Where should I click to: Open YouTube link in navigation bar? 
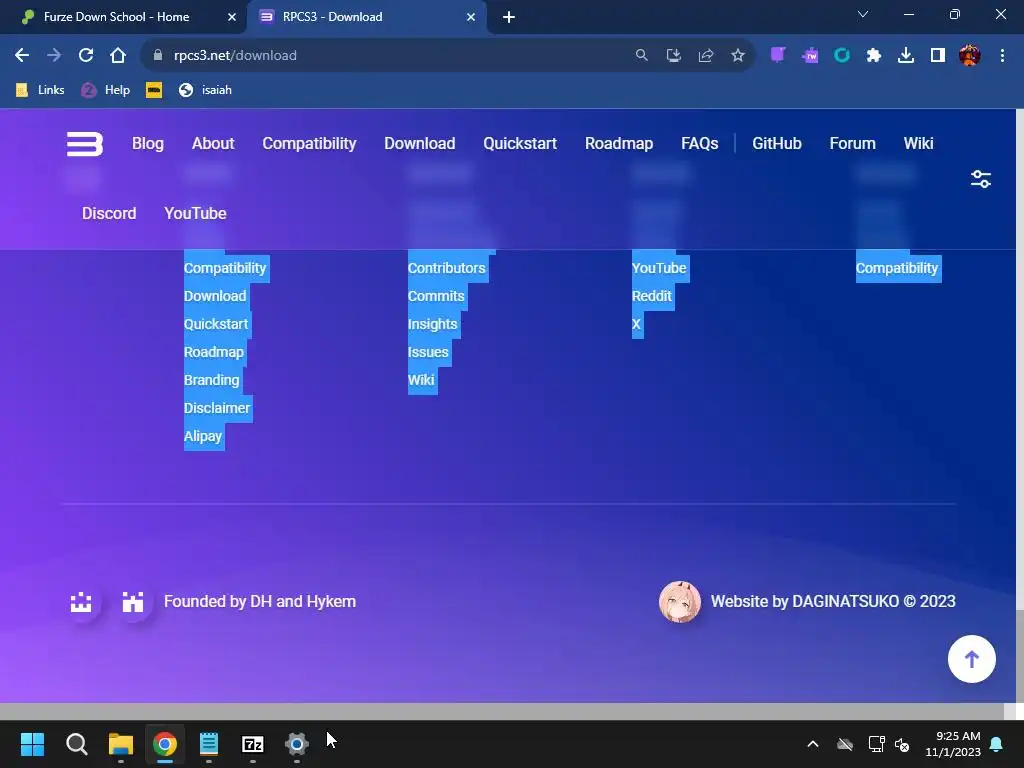(195, 214)
